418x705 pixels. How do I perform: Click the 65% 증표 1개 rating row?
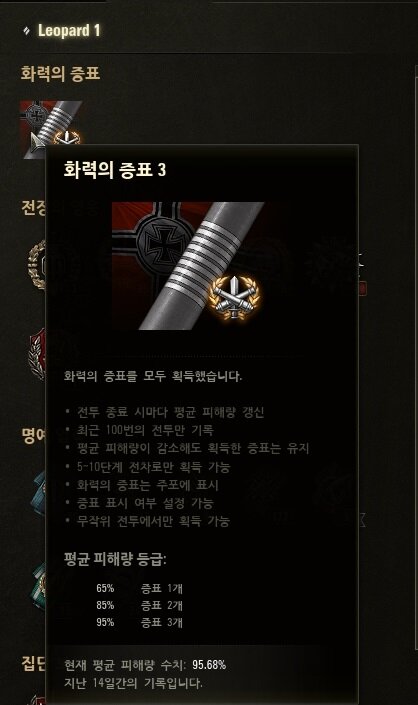coord(139,588)
